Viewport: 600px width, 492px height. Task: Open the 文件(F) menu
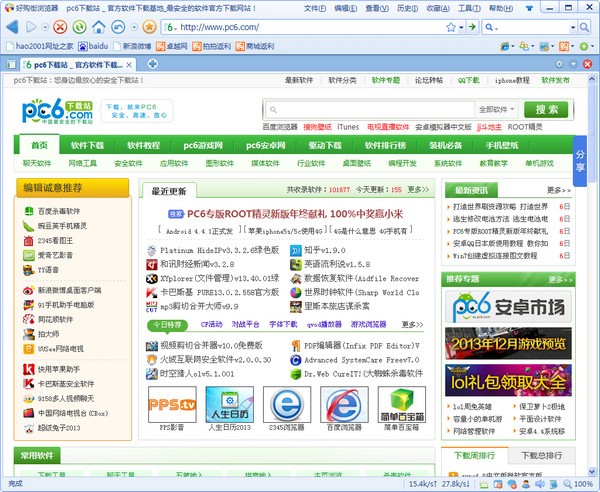coord(315,8)
